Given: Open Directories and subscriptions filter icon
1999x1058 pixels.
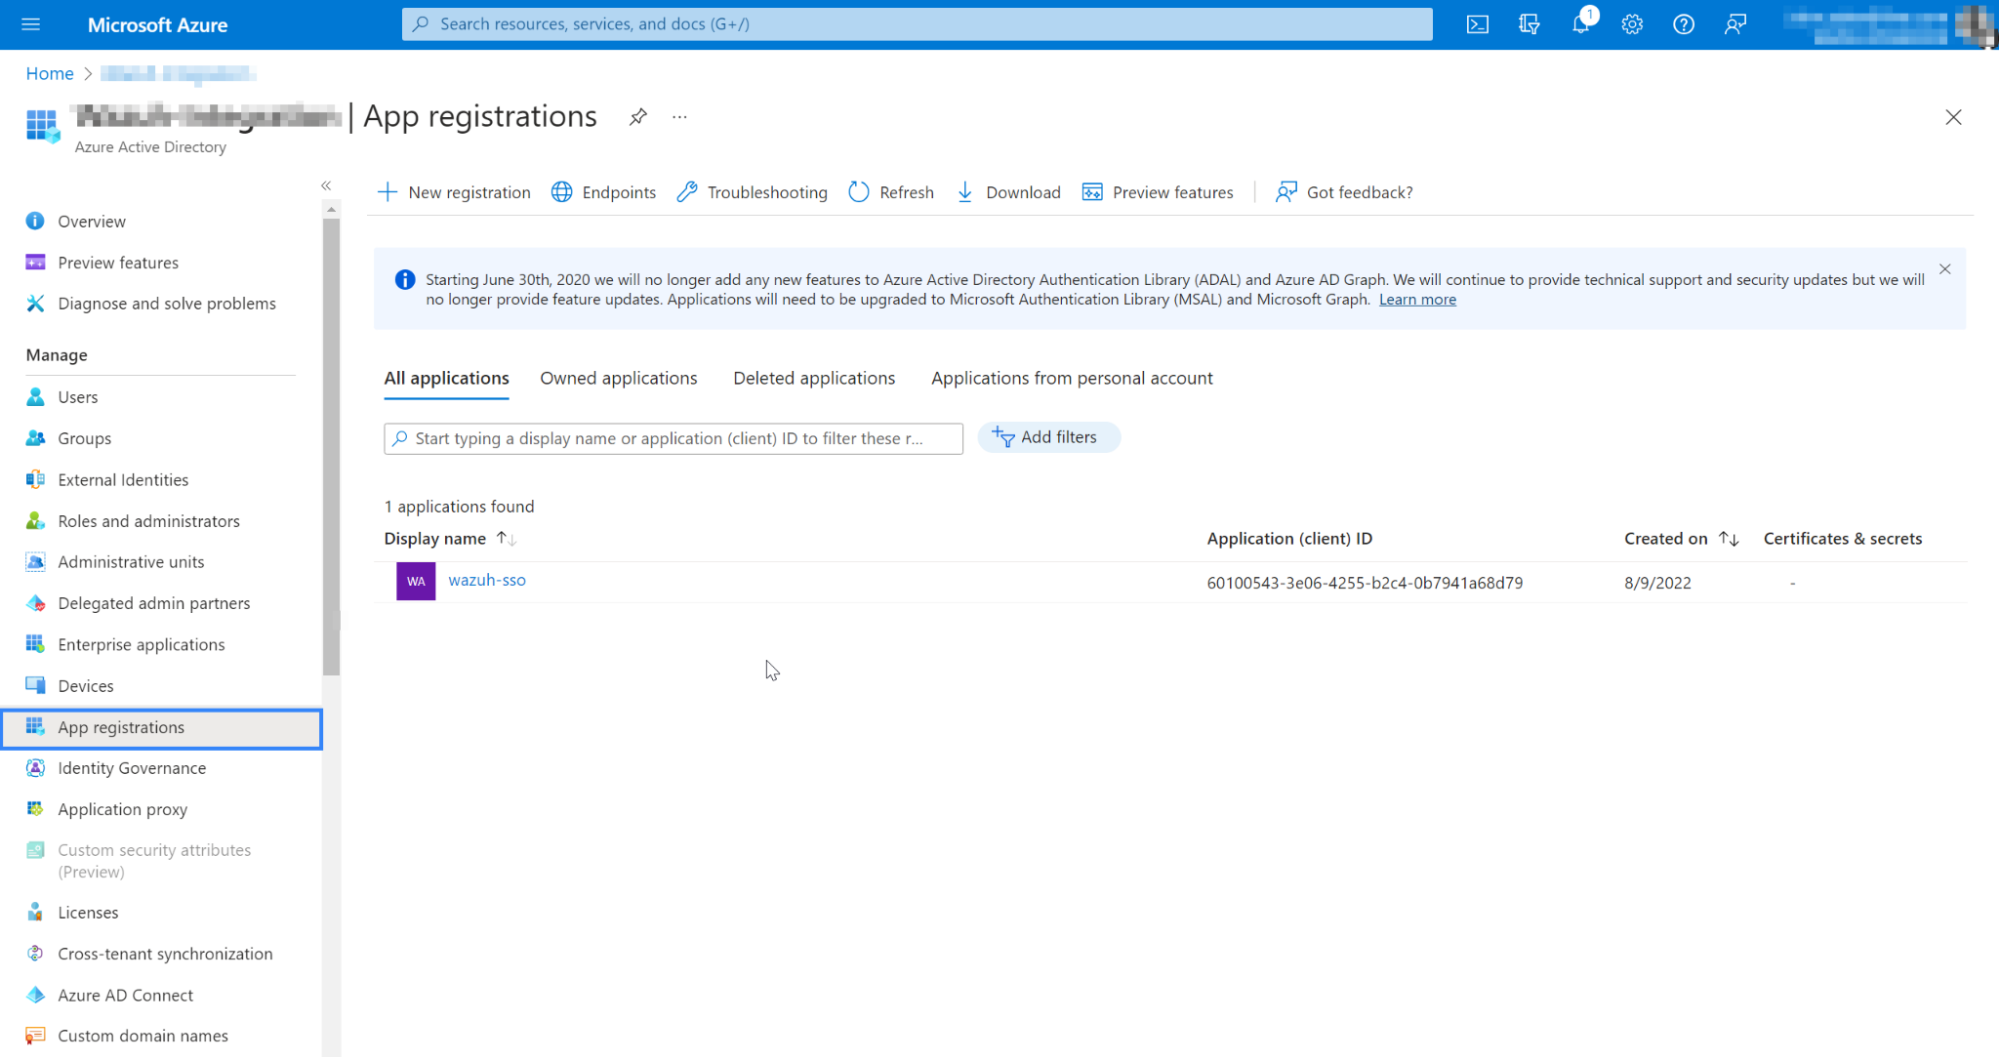Looking at the screenshot, I should [1529, 24].
